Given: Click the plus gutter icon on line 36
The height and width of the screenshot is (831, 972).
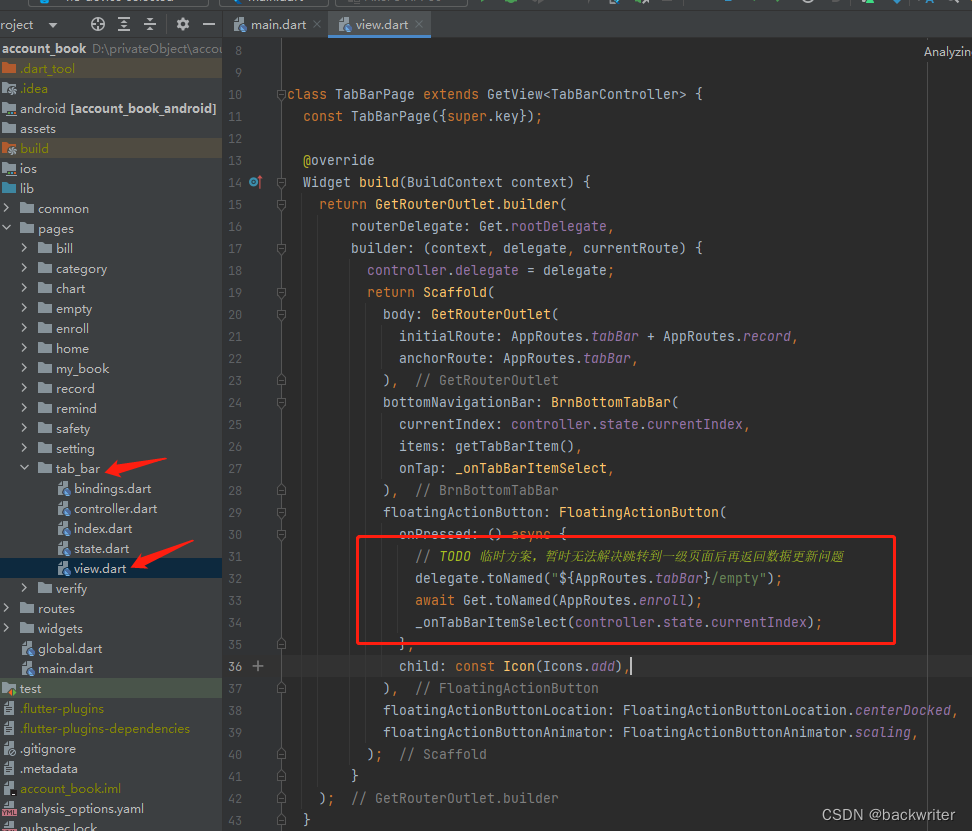Looking at the screenshot, I should 258,666.
